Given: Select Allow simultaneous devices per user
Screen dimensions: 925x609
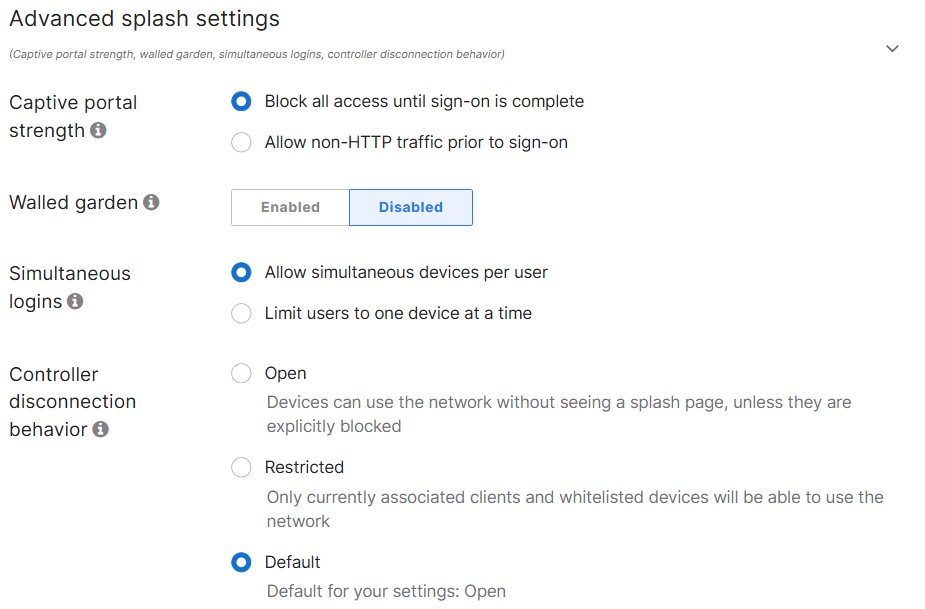Looking at the screenshot, I should pyautogui.click(x=241, y=272).
